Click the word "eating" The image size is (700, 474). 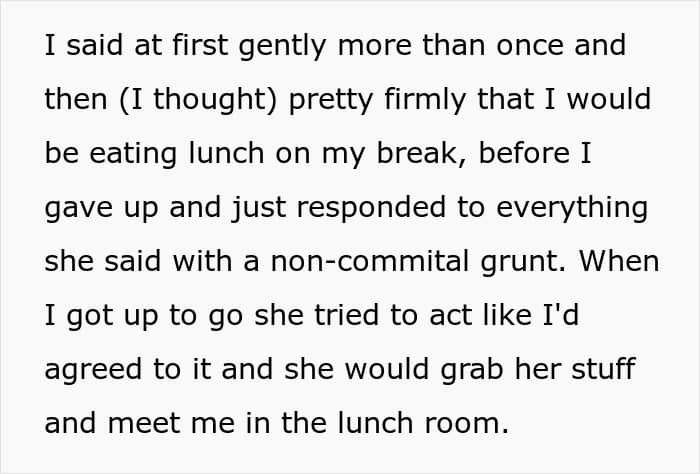coord(133,155)
